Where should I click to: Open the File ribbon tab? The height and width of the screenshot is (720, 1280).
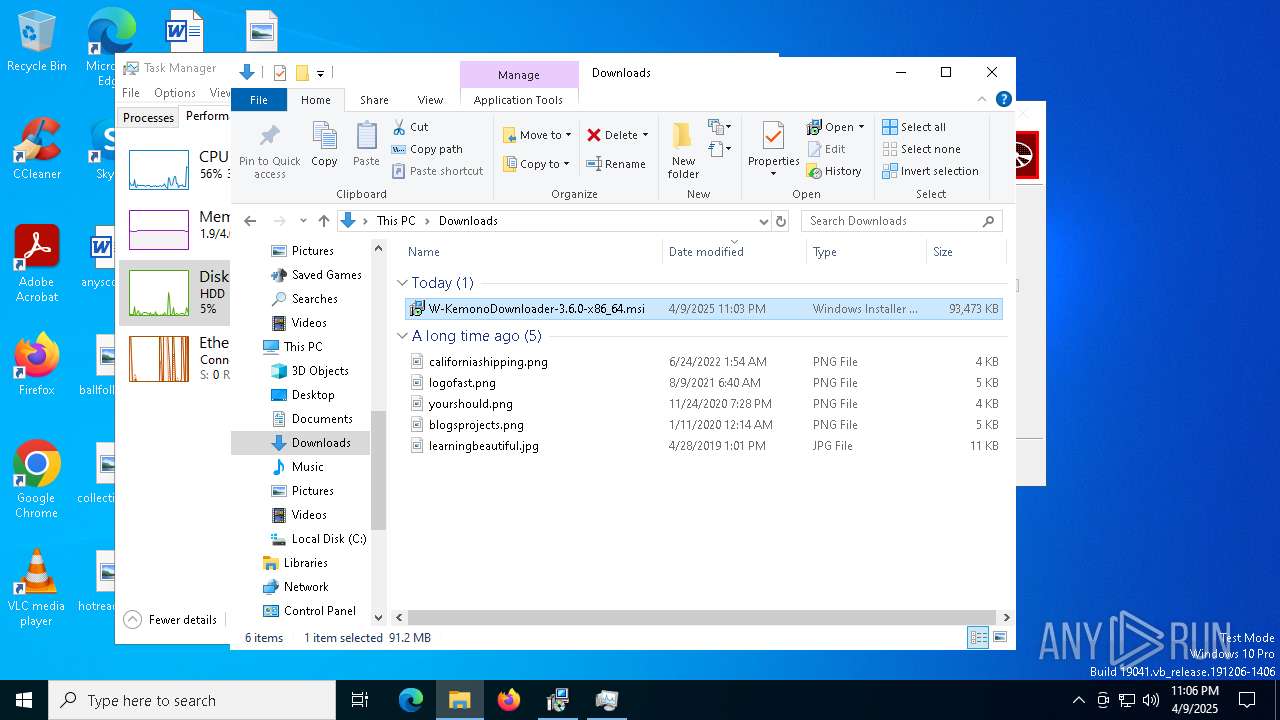point(259,100)
